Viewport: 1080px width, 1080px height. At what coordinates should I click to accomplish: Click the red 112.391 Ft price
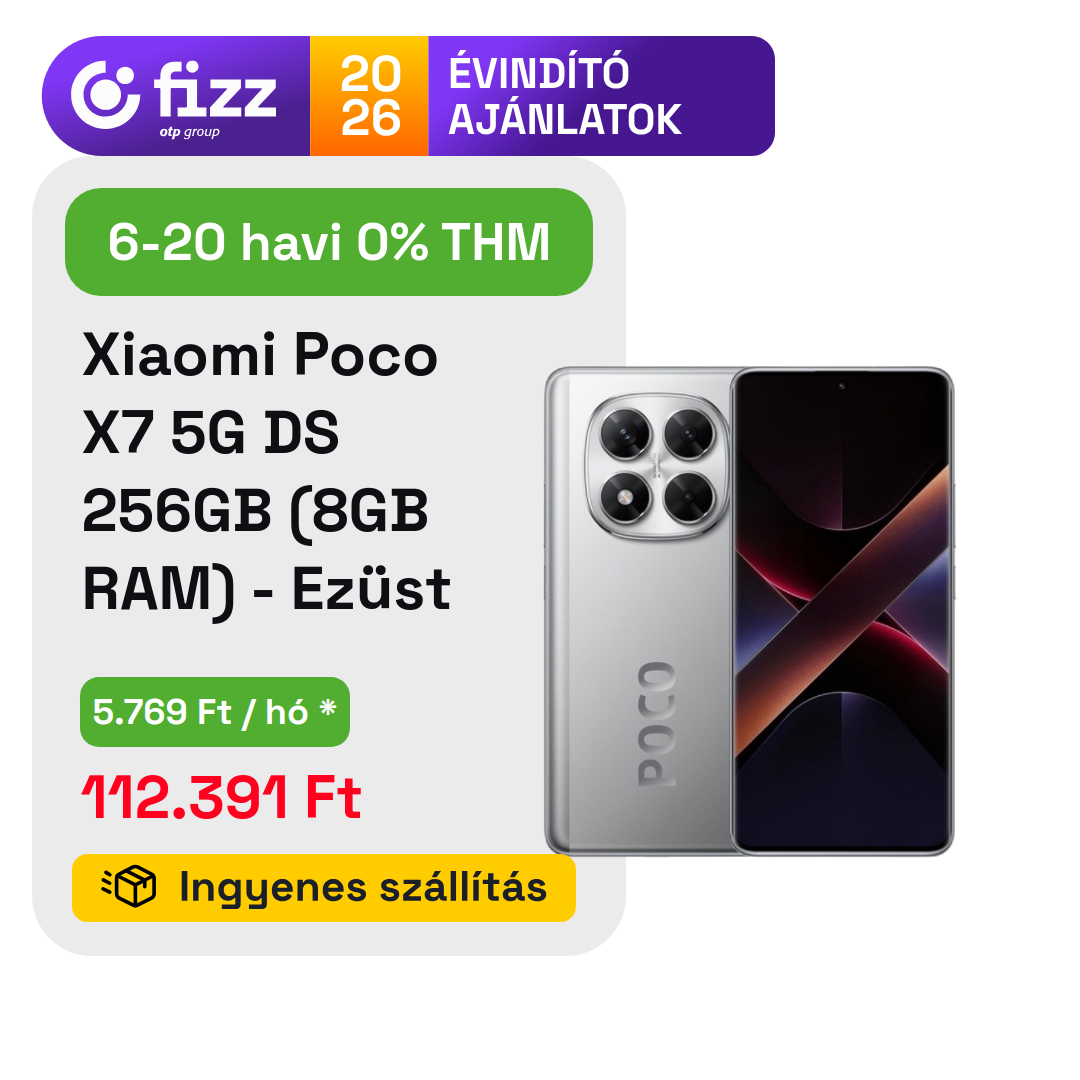click(221, 799)
